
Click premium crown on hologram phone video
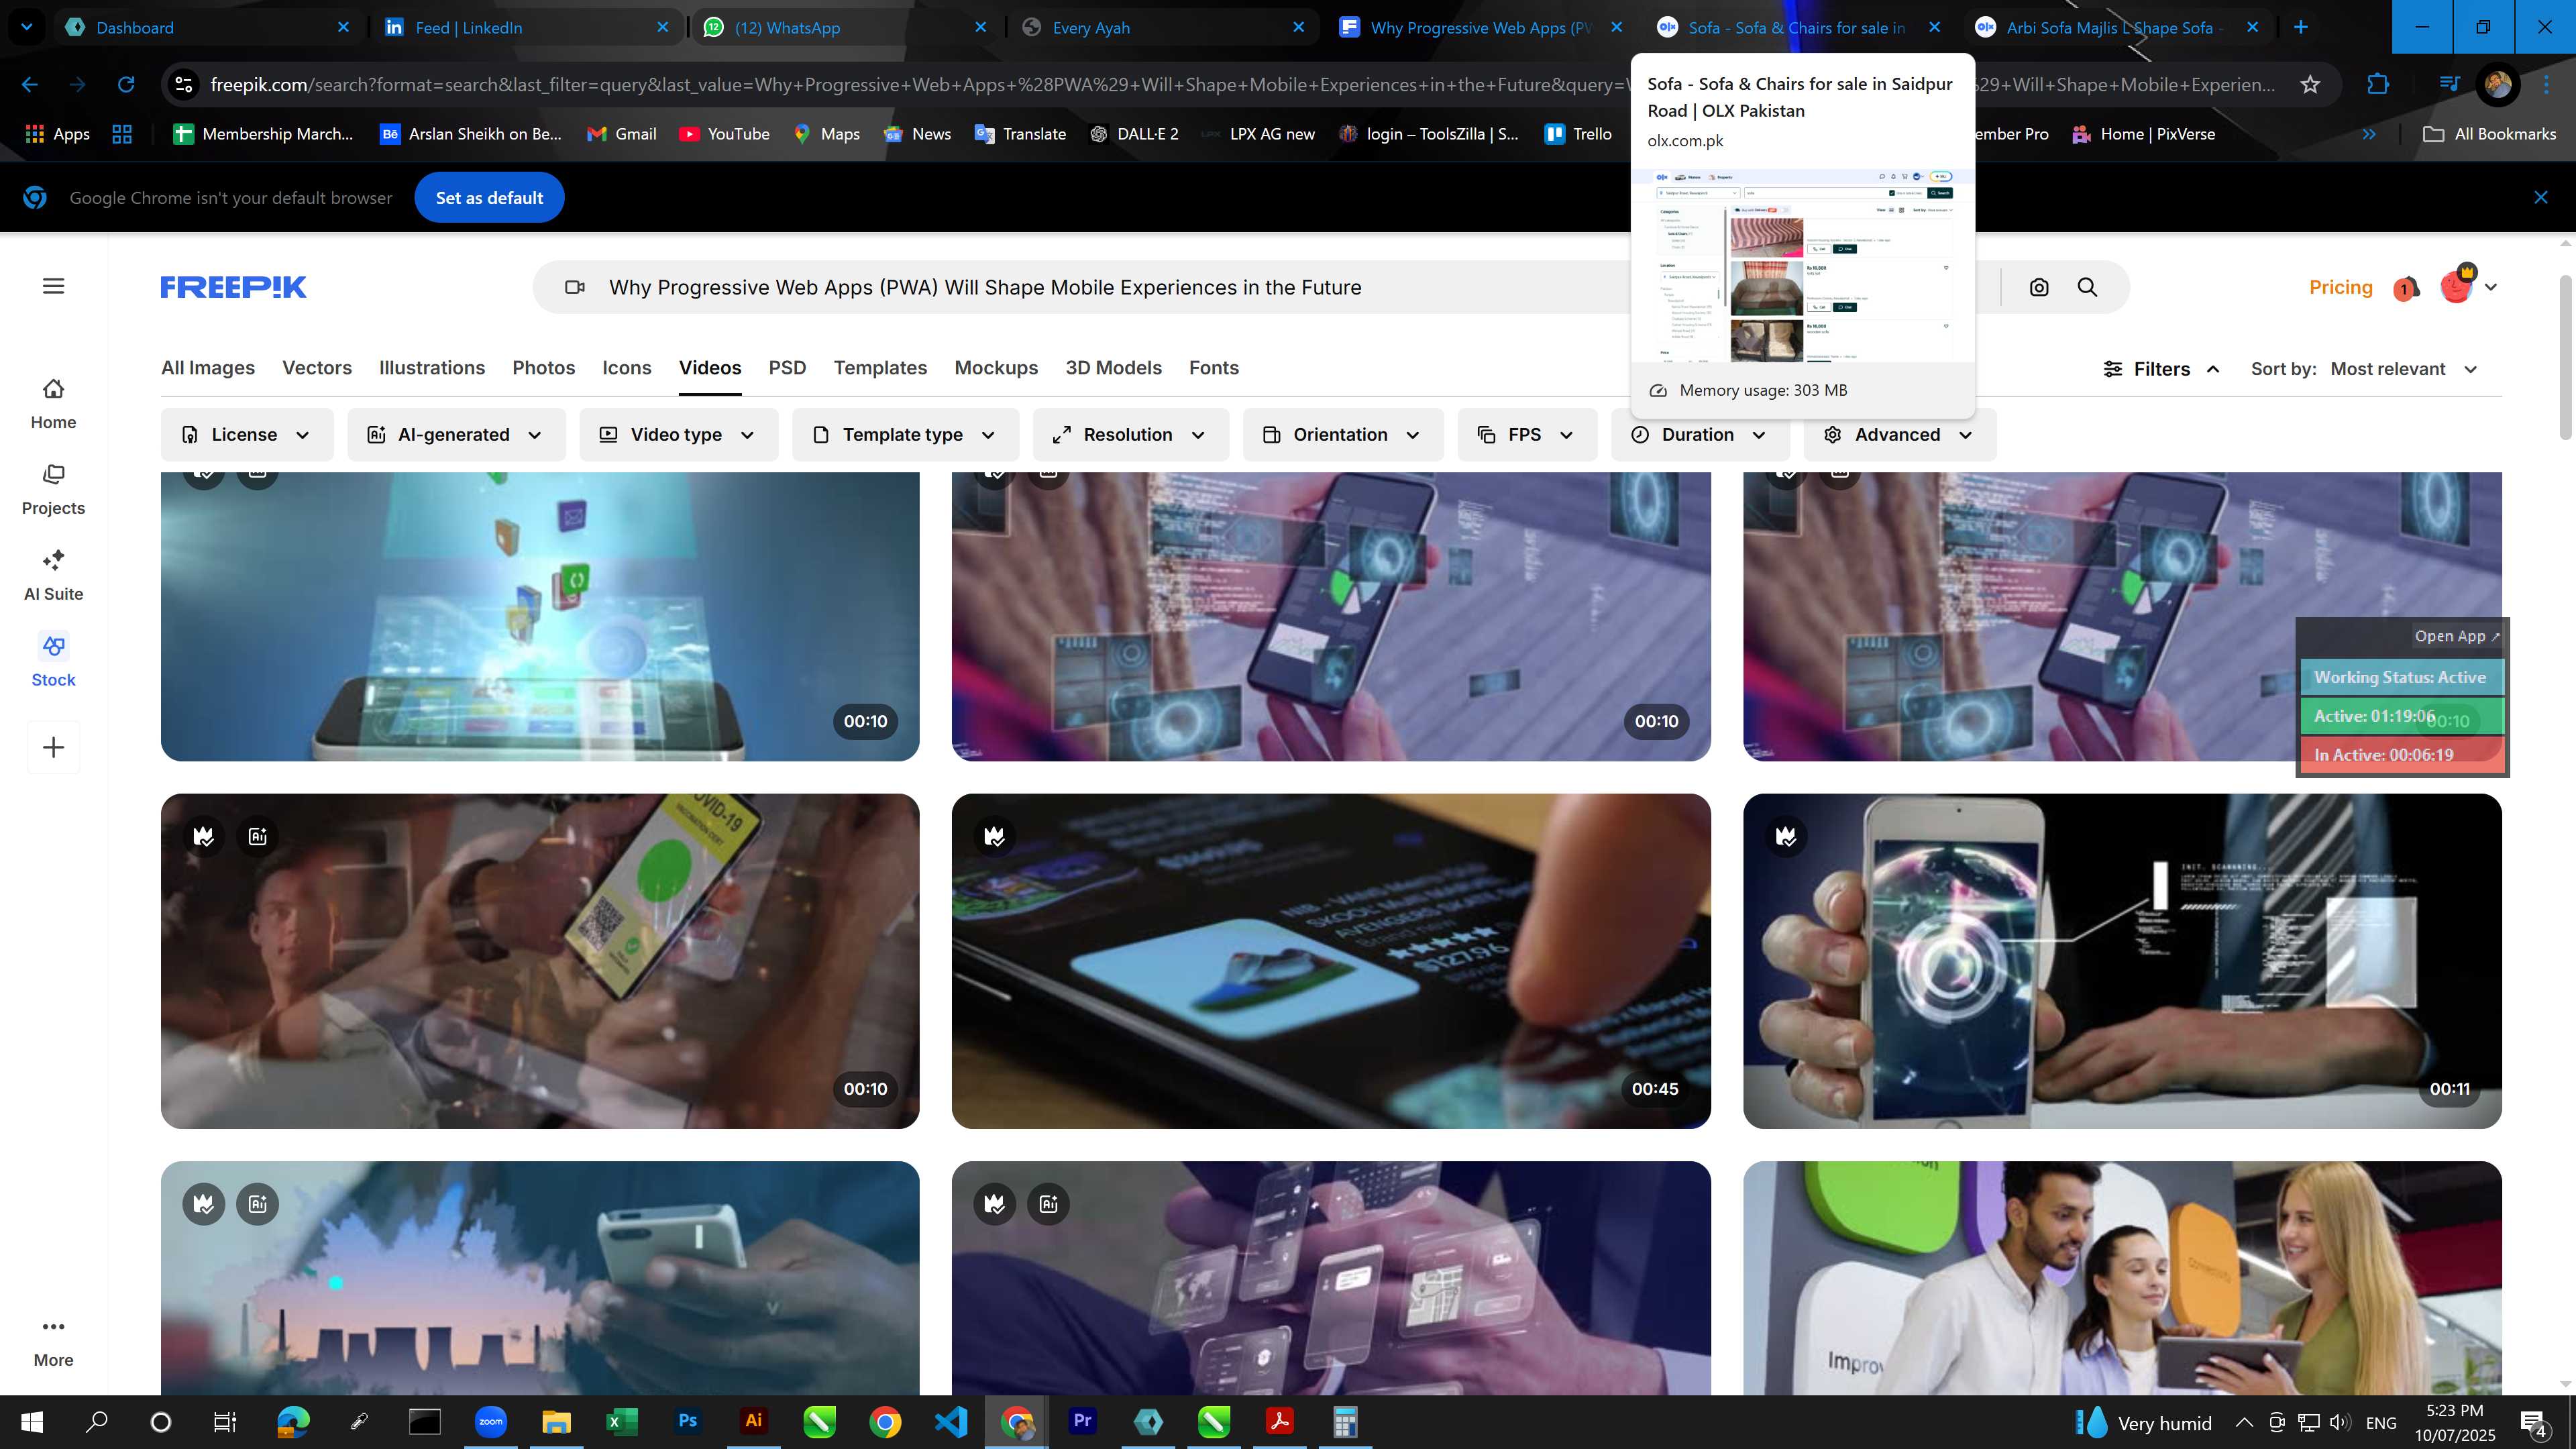pos(1786,836)
